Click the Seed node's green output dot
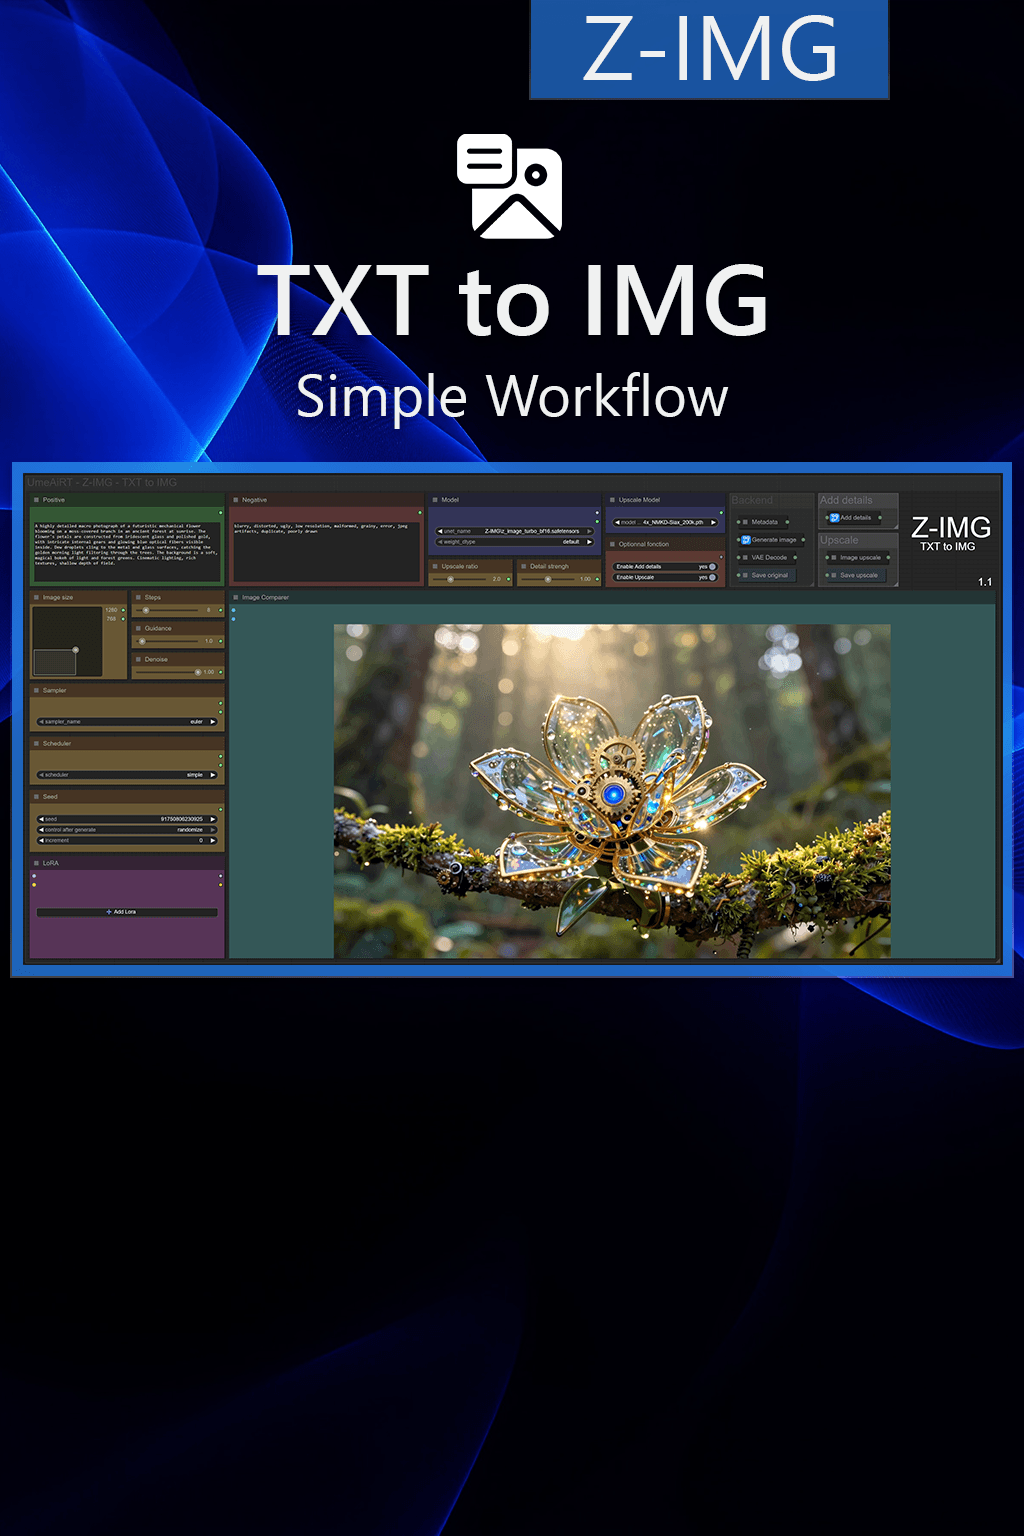This screenshot has height=1536, width=1024. (221, 809)
